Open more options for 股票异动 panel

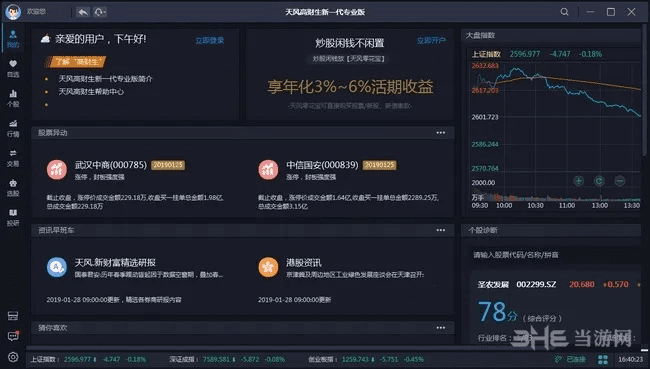click(x=441, y=133)
